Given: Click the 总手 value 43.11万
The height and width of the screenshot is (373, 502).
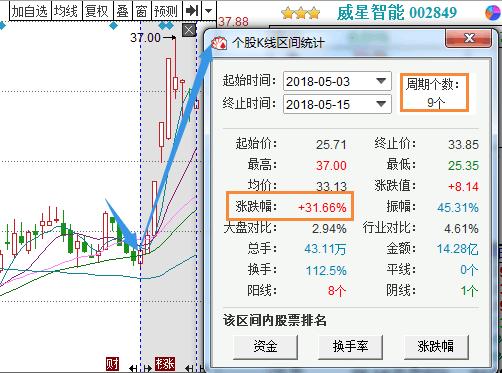Looking at the screenshot, I should pos(325,249).
